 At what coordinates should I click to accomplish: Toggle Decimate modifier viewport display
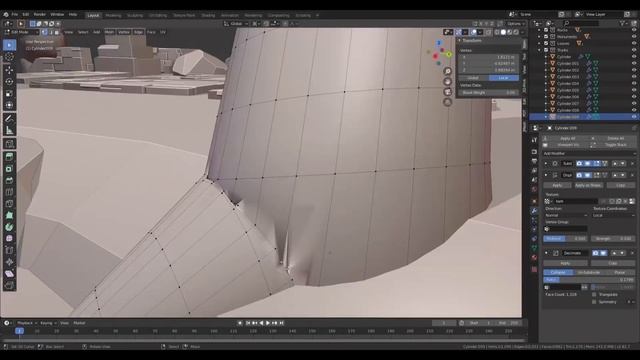coord(603,253)
